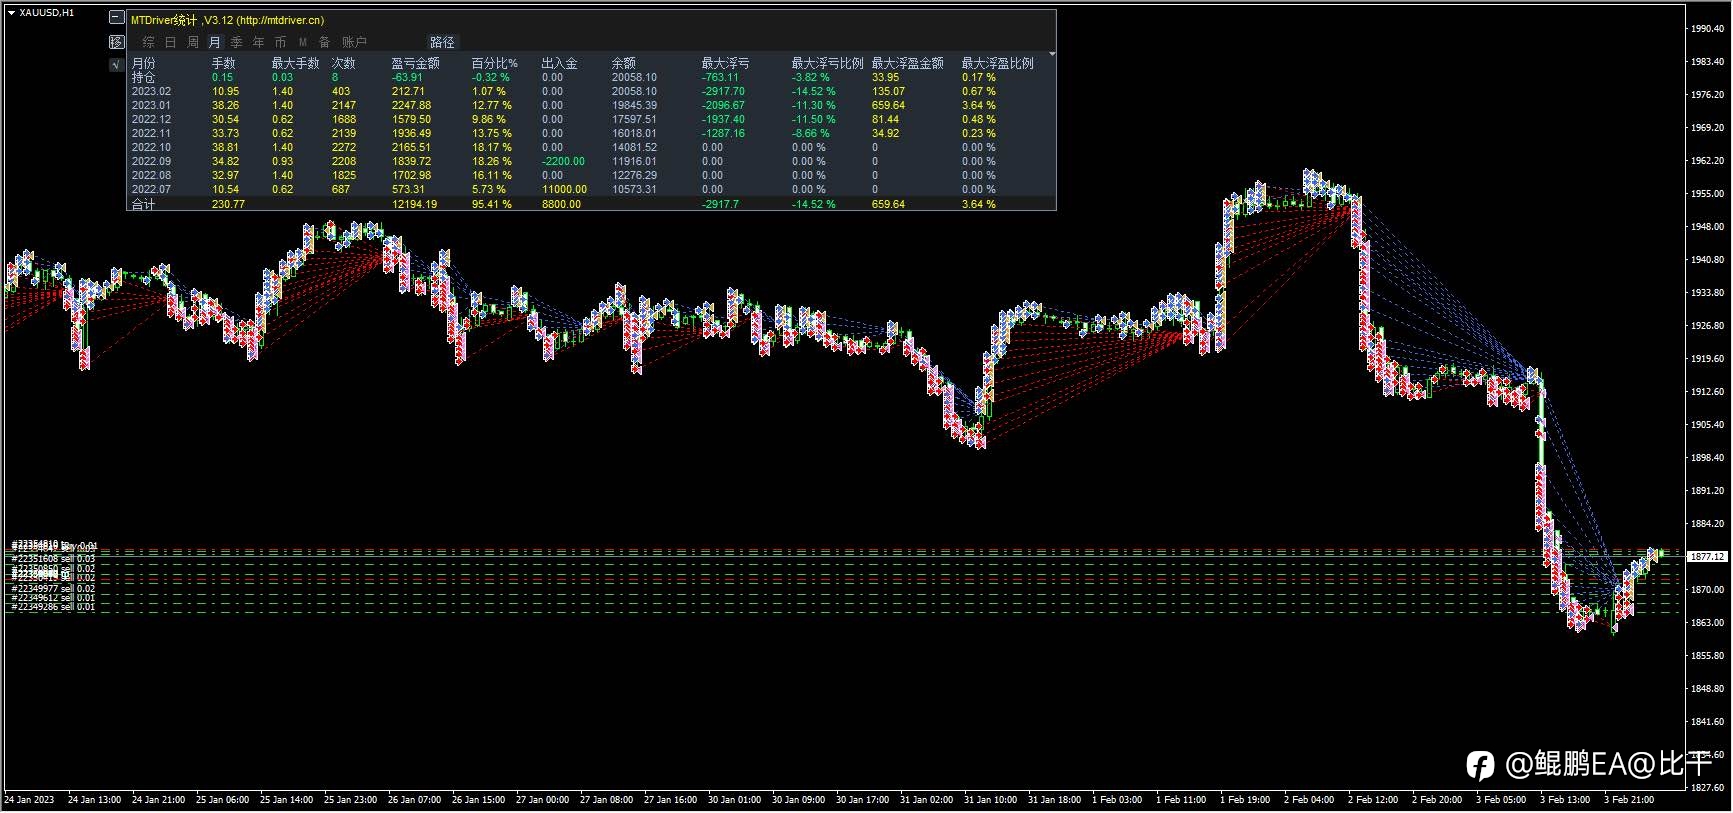This screenshot has width=1733, height=813.
Task: Click the 31 Jan 10:00 time axis label
Action: tap(991, 799)
